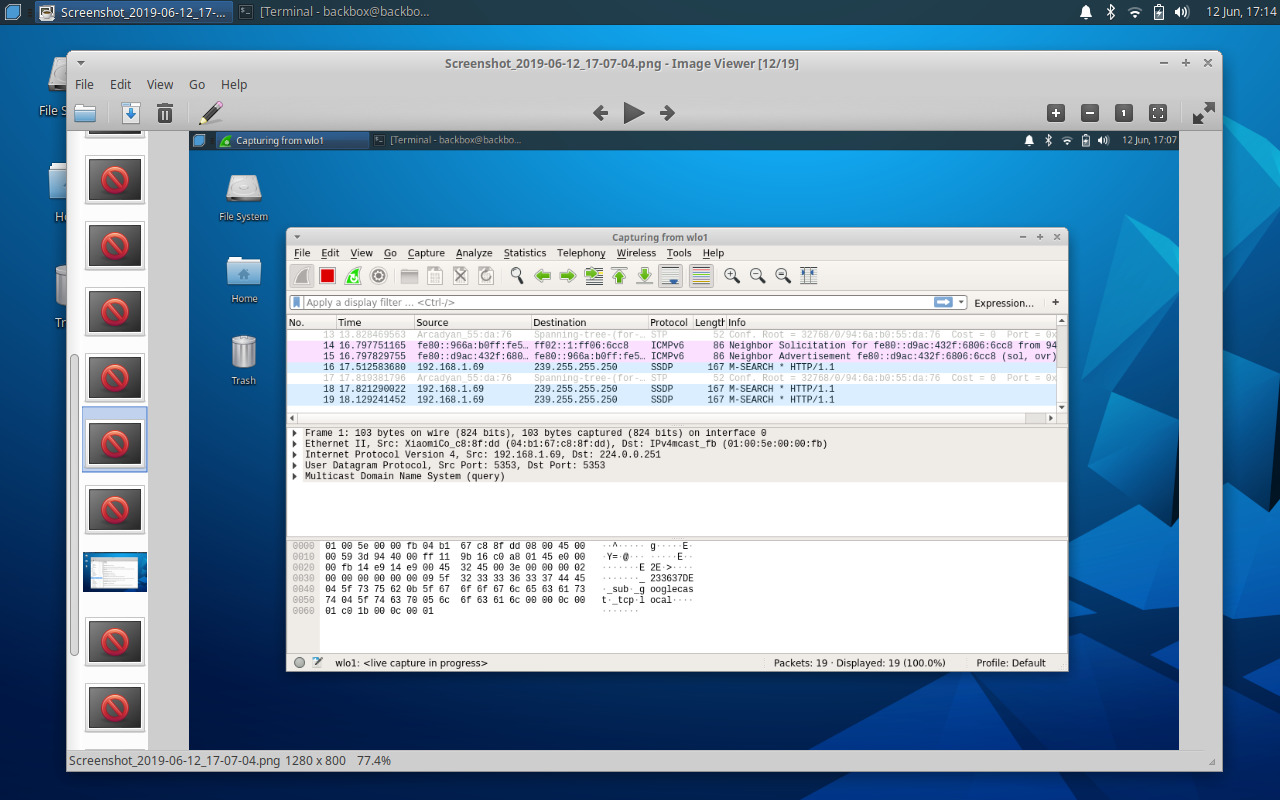1280x800 pixels.
Task: Go to the first packet with green up arrow
Action: pyautogui.click(x=618, y=275)
